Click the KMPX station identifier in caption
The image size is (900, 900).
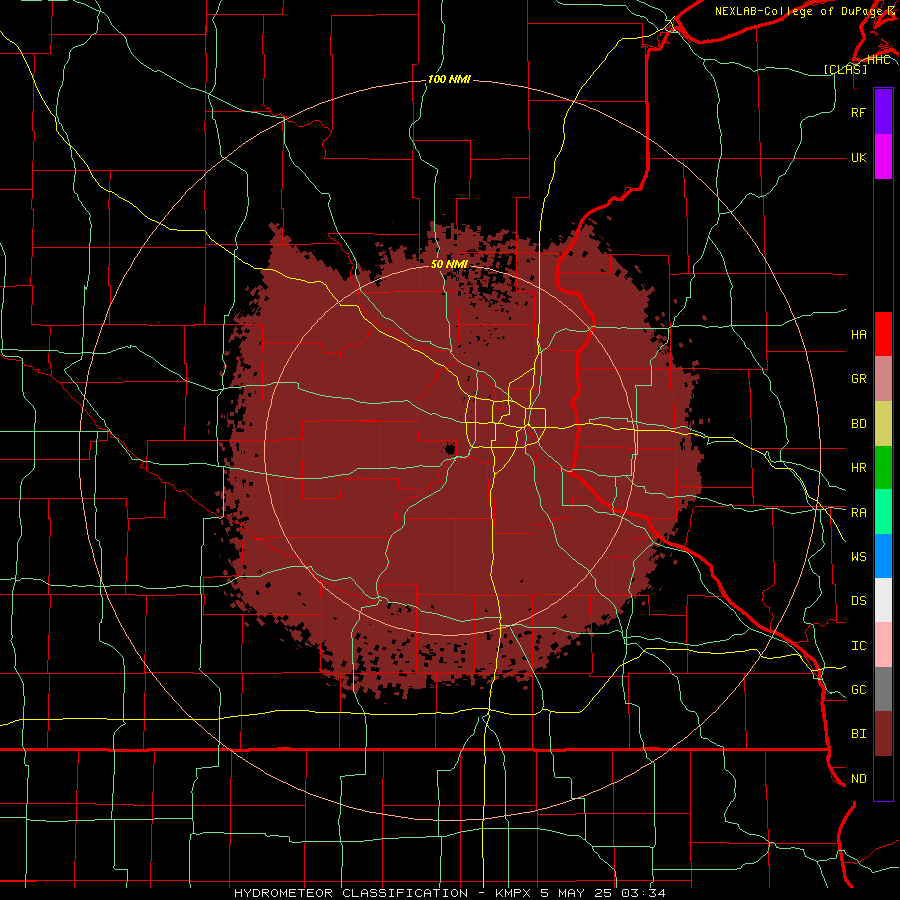pyautogui.click(x=511, y=893)
